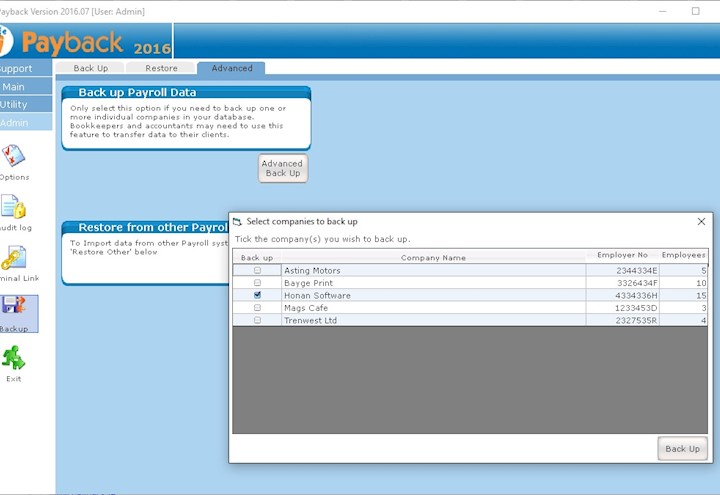Select the Backup floppy disk icon
The height and width of the screenshot is (495, 720).
[x=18, y=309]
